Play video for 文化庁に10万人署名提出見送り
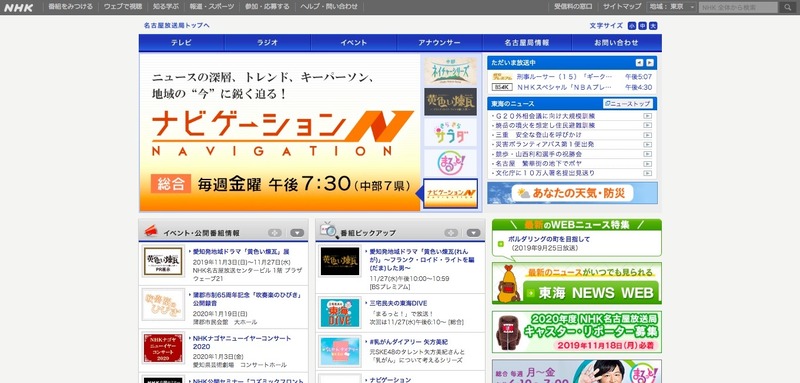Image resolution: width=800 pixels, height=383 pixels. tap(647, 173)
